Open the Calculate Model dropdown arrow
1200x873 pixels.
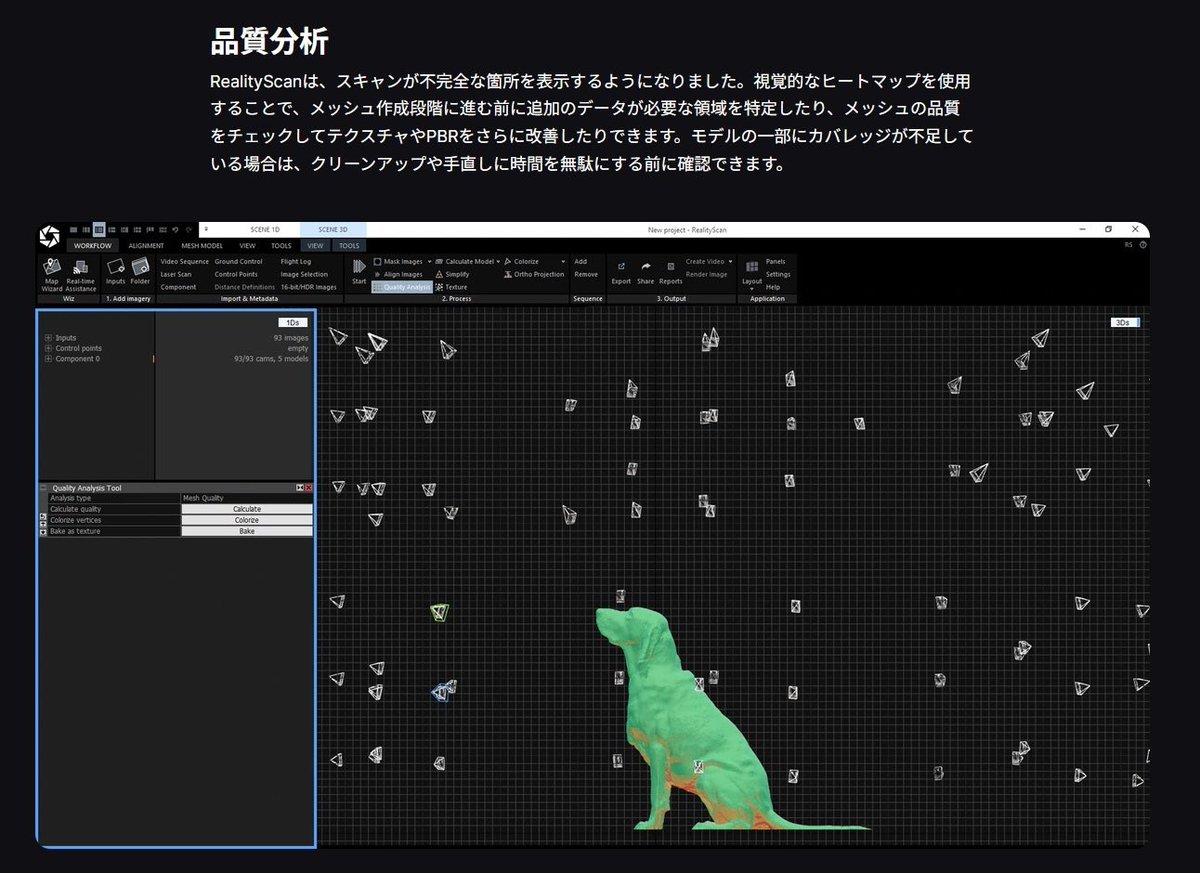tap(497, 262)
